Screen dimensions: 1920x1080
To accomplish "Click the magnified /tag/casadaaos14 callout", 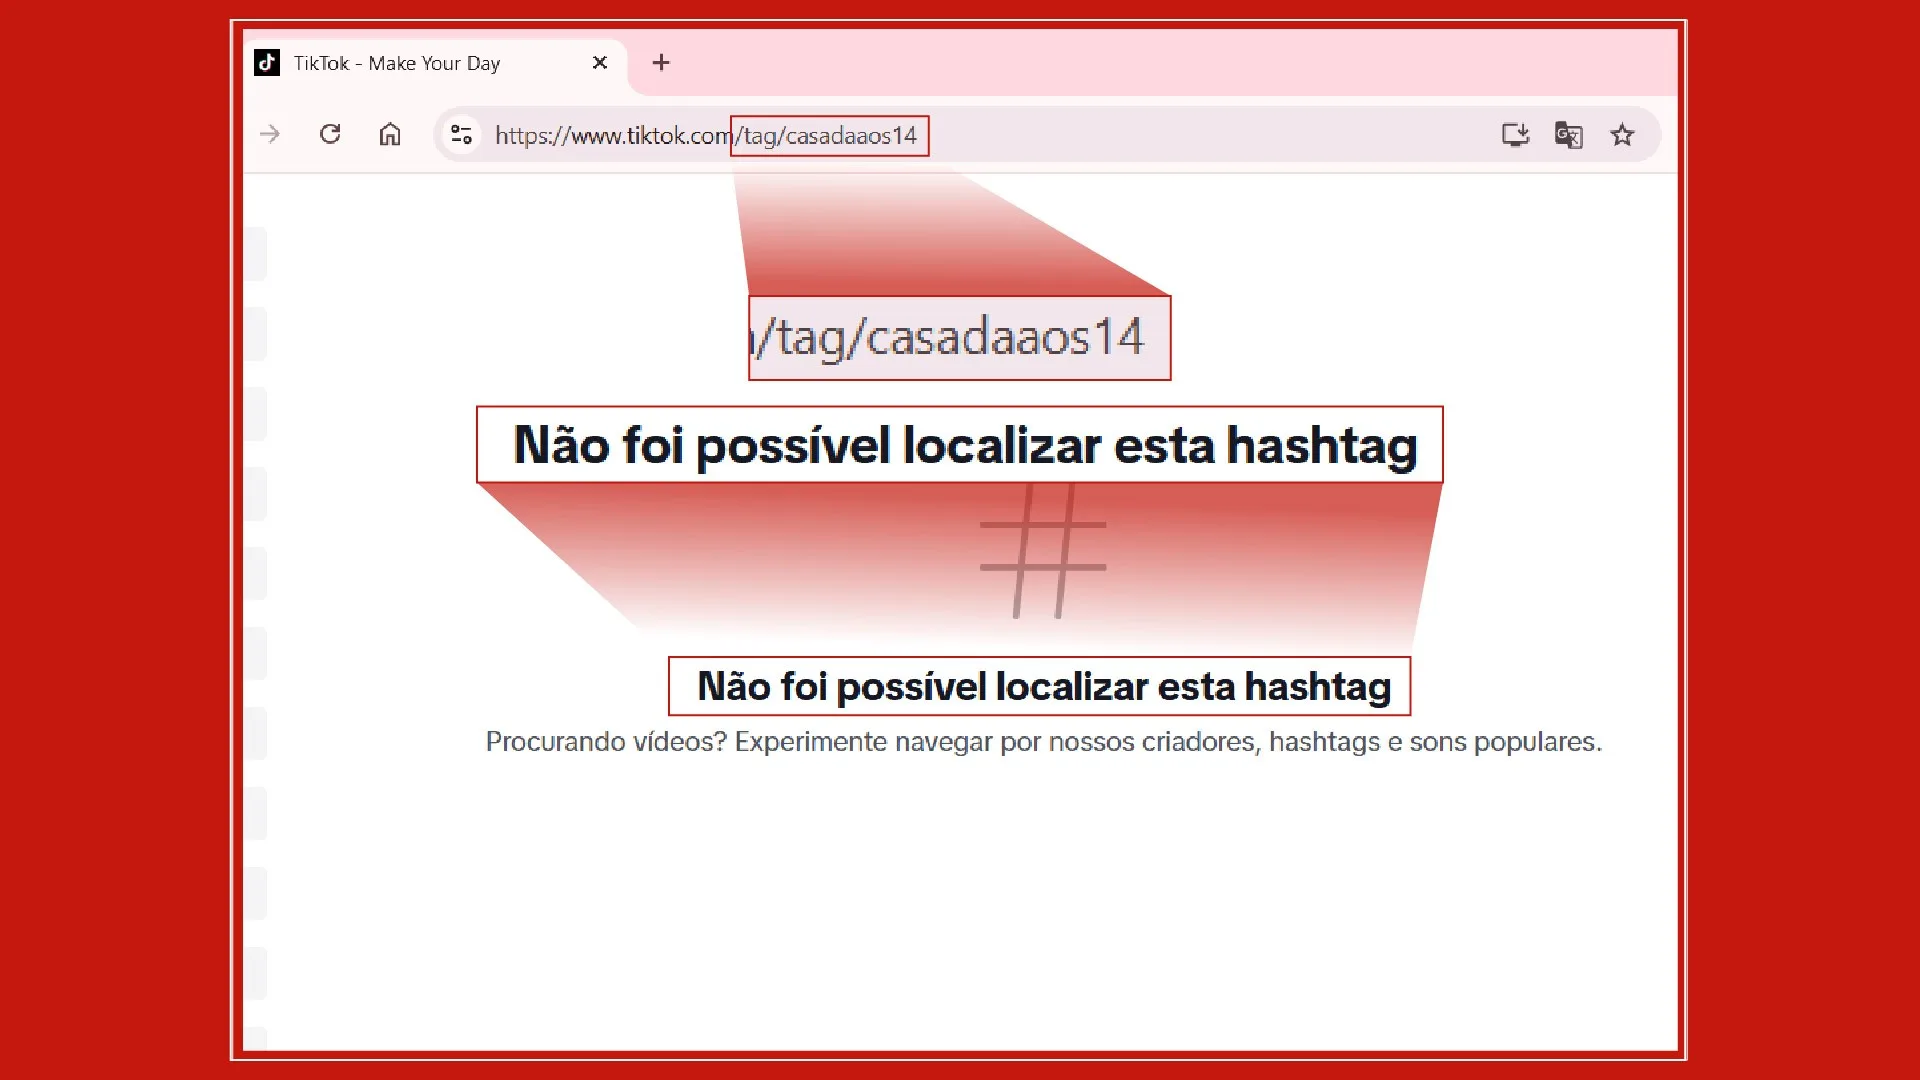I will [x=958, y=338].
